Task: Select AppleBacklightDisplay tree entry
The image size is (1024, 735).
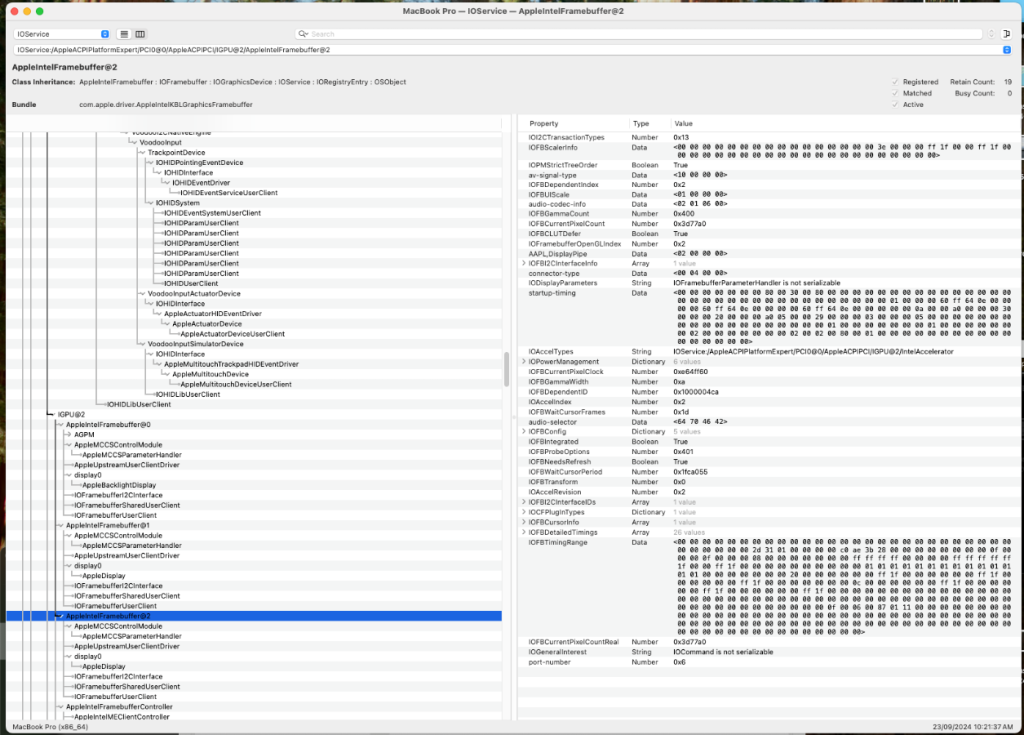Action: click(x=117, y=485)
